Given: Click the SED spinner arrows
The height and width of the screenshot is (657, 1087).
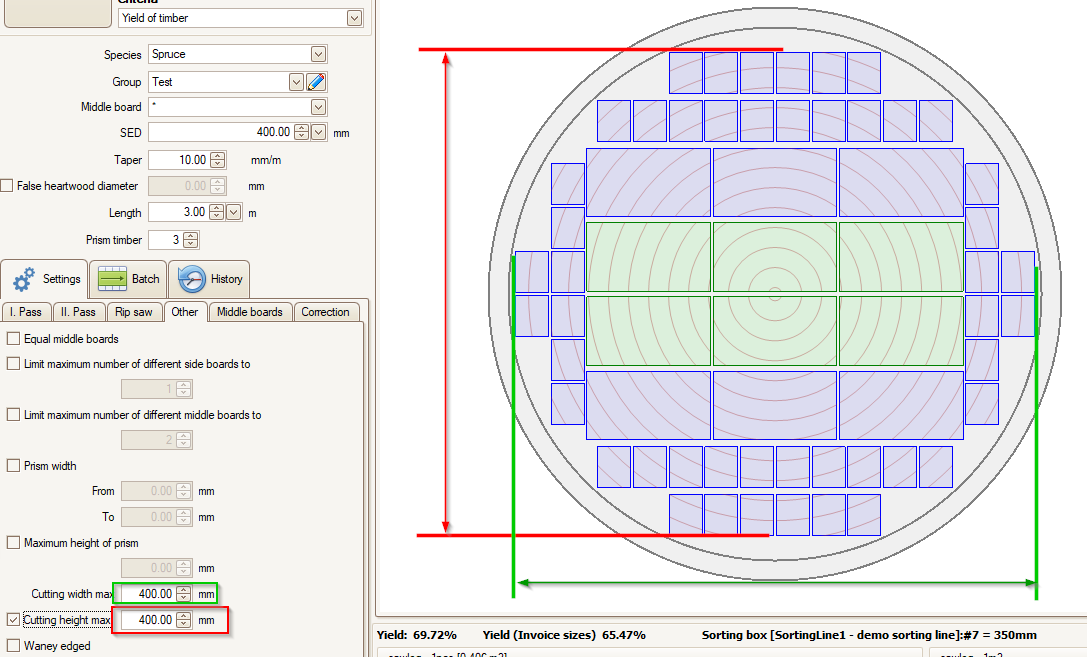Looking at the screenshot, I should click(x=302, y=132).
